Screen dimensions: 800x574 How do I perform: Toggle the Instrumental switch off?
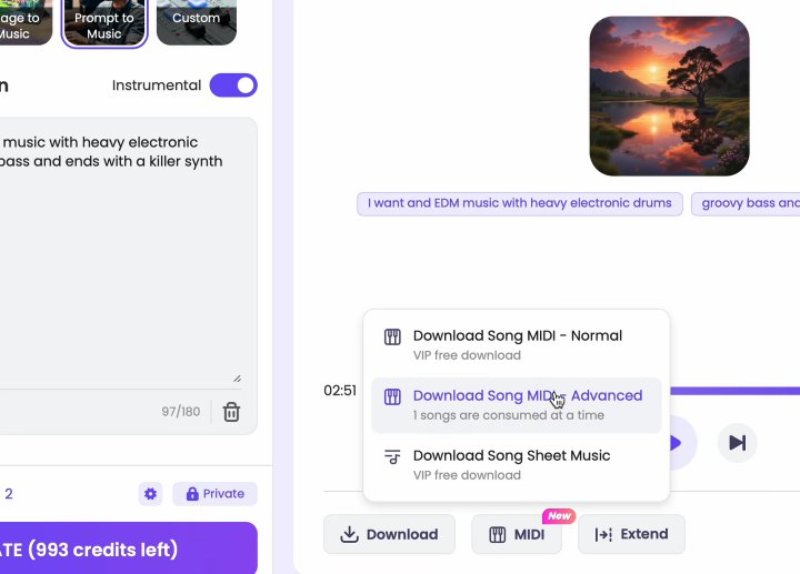pos(233,85)
